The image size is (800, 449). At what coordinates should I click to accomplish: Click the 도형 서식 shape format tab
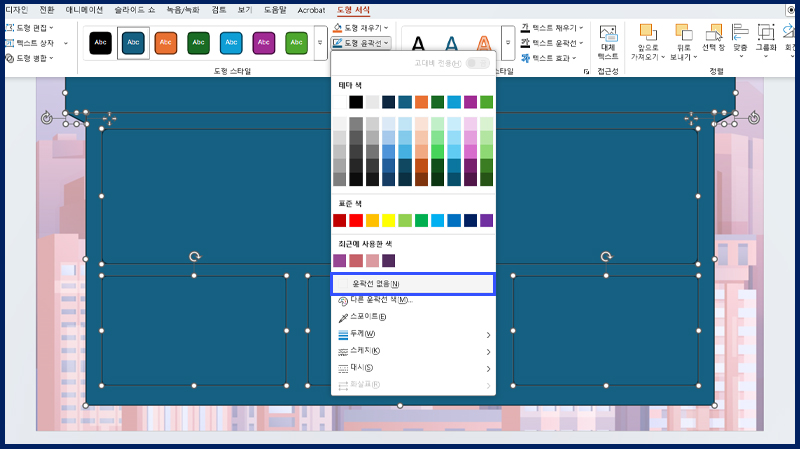[x=354, y=10]
